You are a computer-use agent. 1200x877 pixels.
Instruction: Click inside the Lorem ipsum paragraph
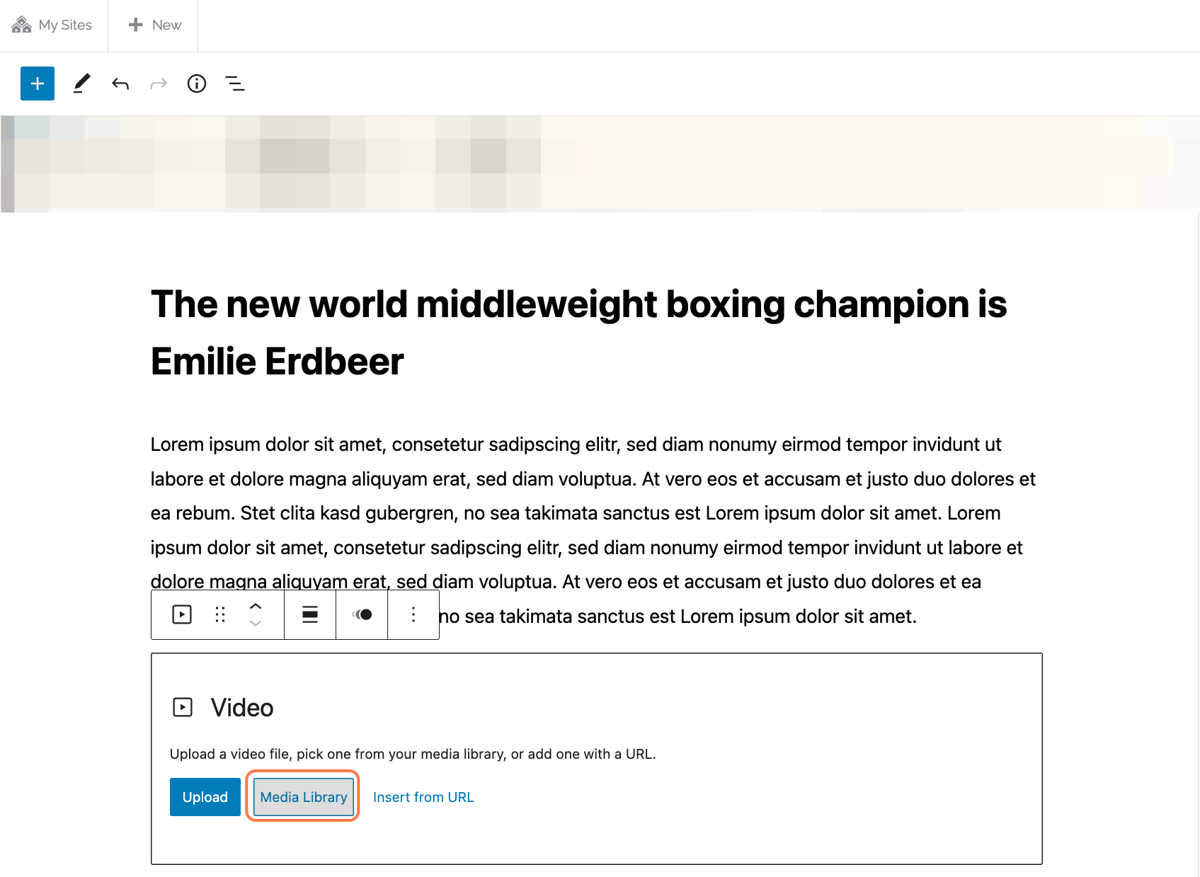click(x=594, y=530)
